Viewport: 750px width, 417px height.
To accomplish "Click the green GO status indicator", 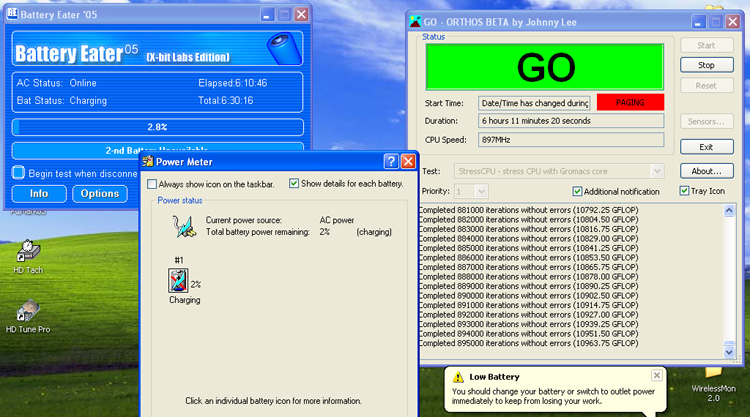I will pos(544,67).
